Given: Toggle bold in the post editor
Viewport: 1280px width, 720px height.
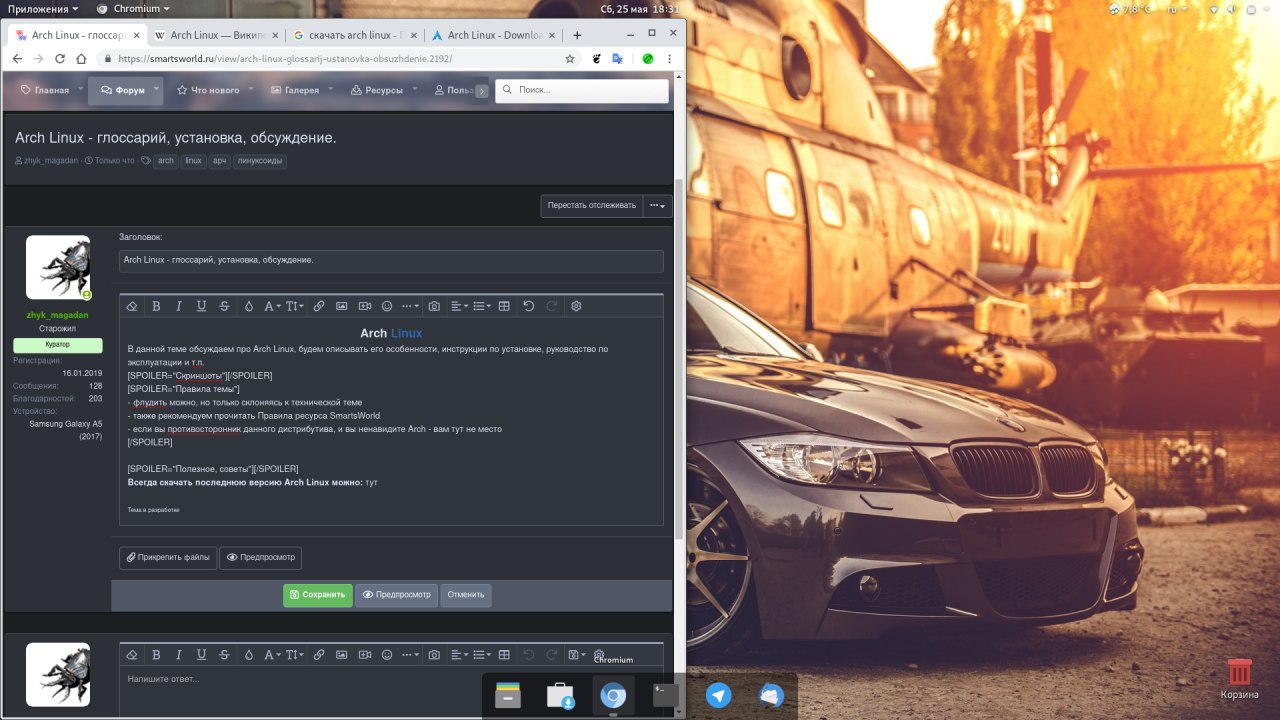Looking at the screenshot, I should 156,306.
